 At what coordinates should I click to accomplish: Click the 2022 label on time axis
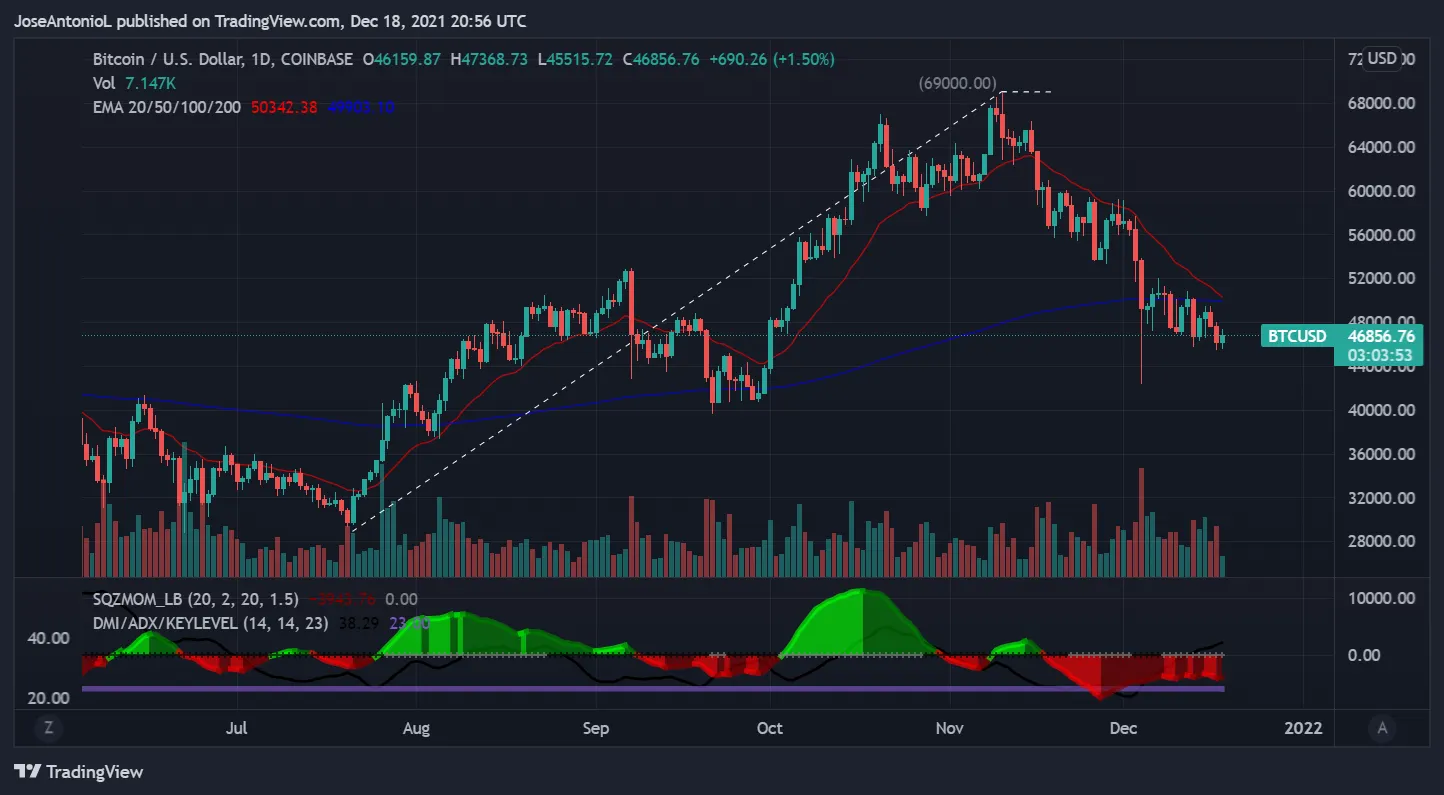pos(1303,728)
